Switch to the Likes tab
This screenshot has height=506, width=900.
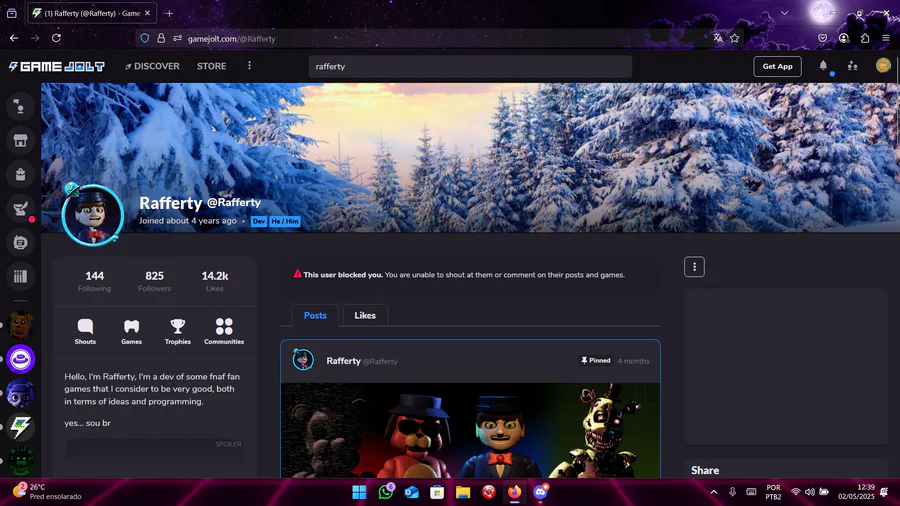point(365,316)
